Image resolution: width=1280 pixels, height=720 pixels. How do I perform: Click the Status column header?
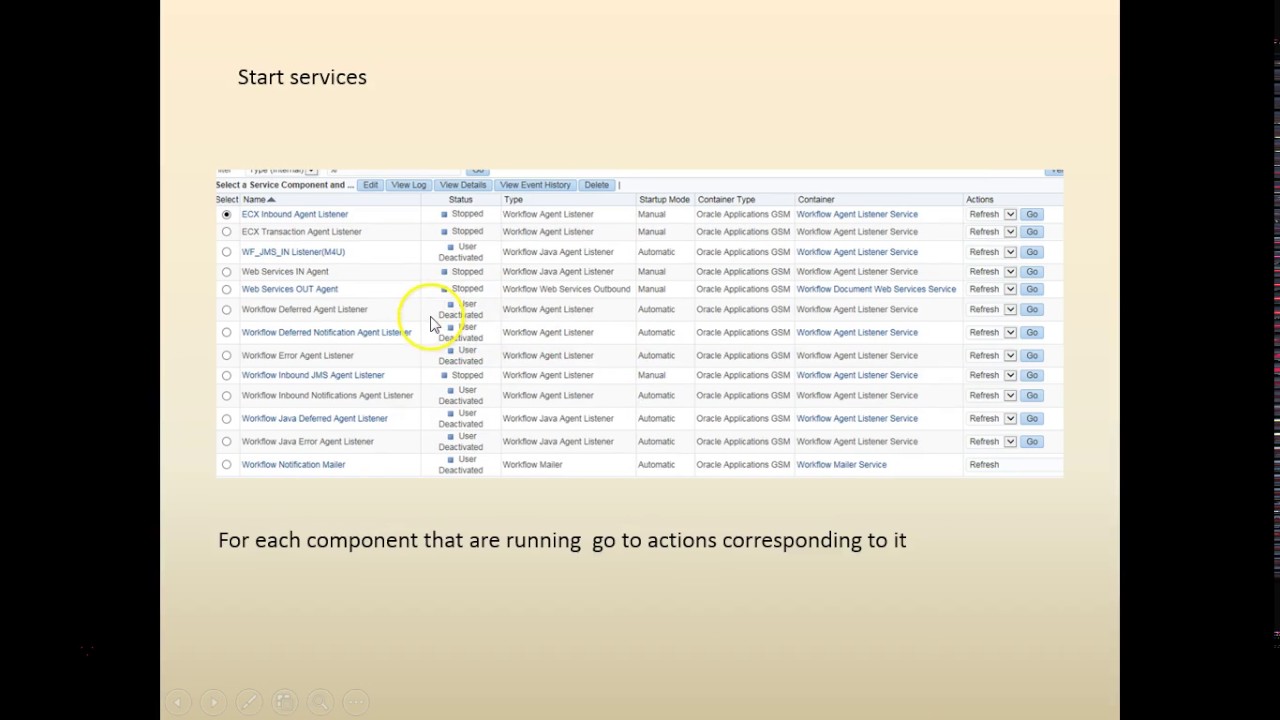[x=460, y=200]
